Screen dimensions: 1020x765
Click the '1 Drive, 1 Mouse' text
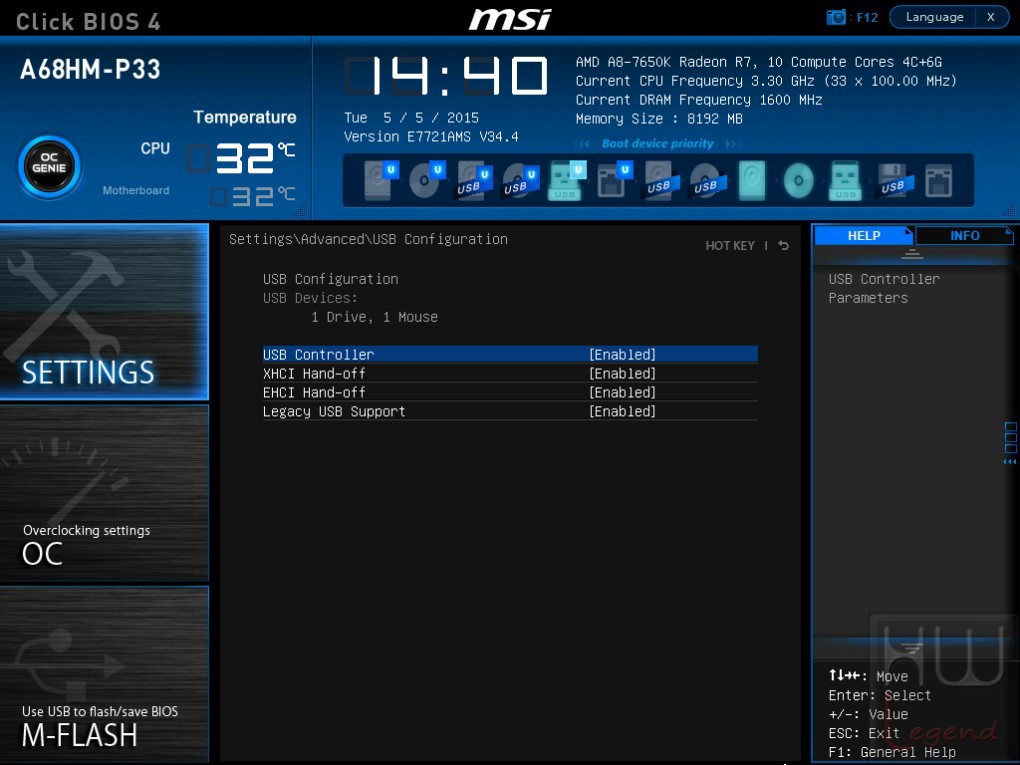tap(375, 317)
